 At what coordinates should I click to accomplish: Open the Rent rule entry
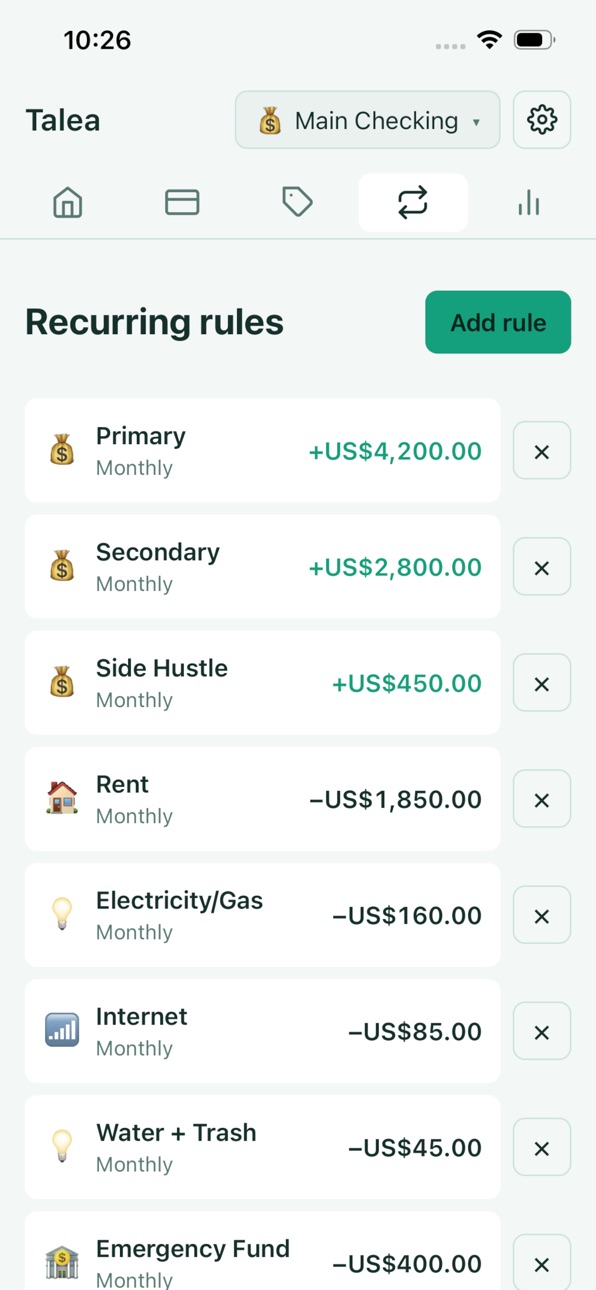tap(262, 799)
